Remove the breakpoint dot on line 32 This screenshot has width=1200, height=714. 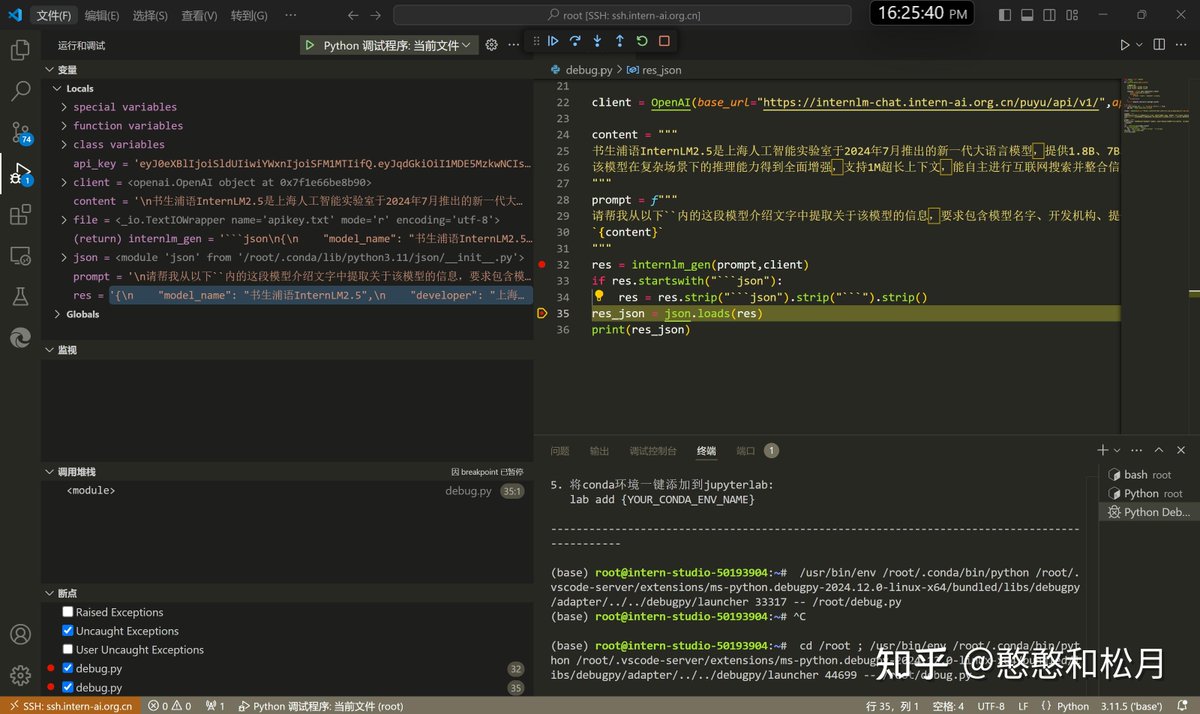pyautogui.click(x=542, y=265)
